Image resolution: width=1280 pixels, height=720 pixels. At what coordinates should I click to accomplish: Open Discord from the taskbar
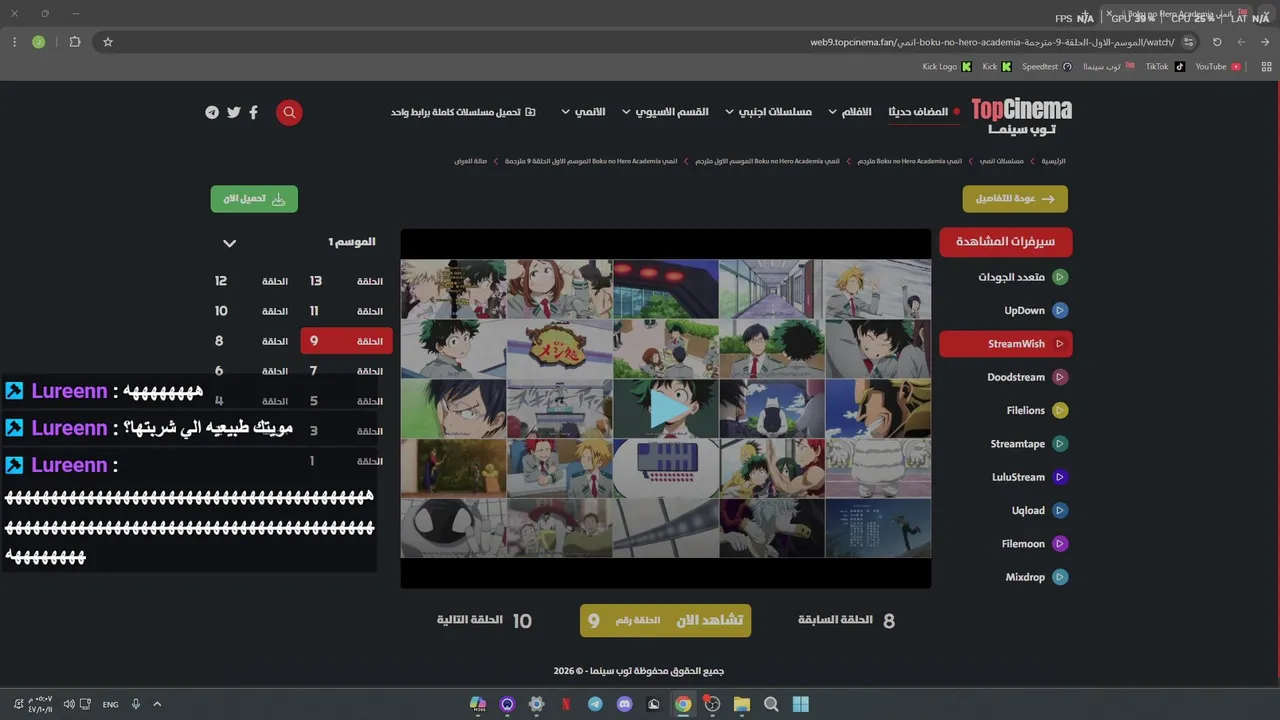click(625, 704)
